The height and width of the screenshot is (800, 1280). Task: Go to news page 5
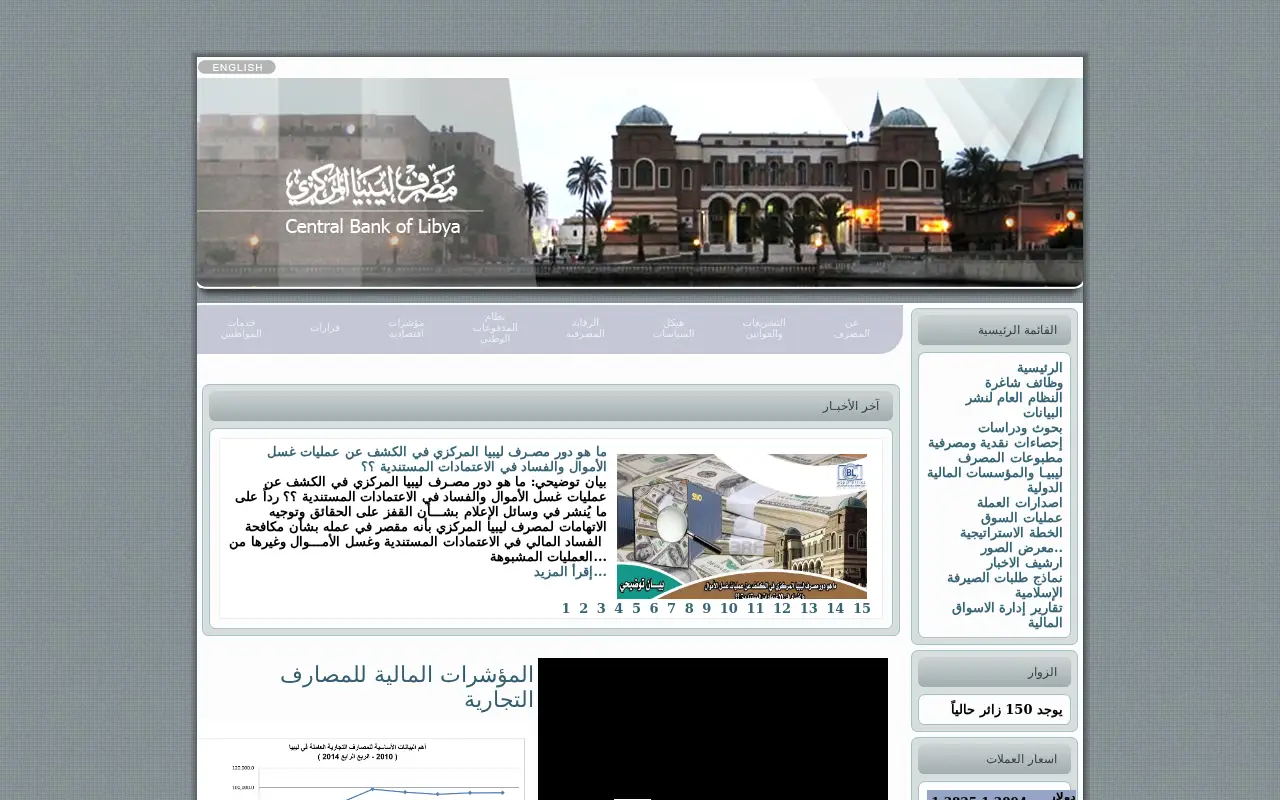(x=636, y=608)
